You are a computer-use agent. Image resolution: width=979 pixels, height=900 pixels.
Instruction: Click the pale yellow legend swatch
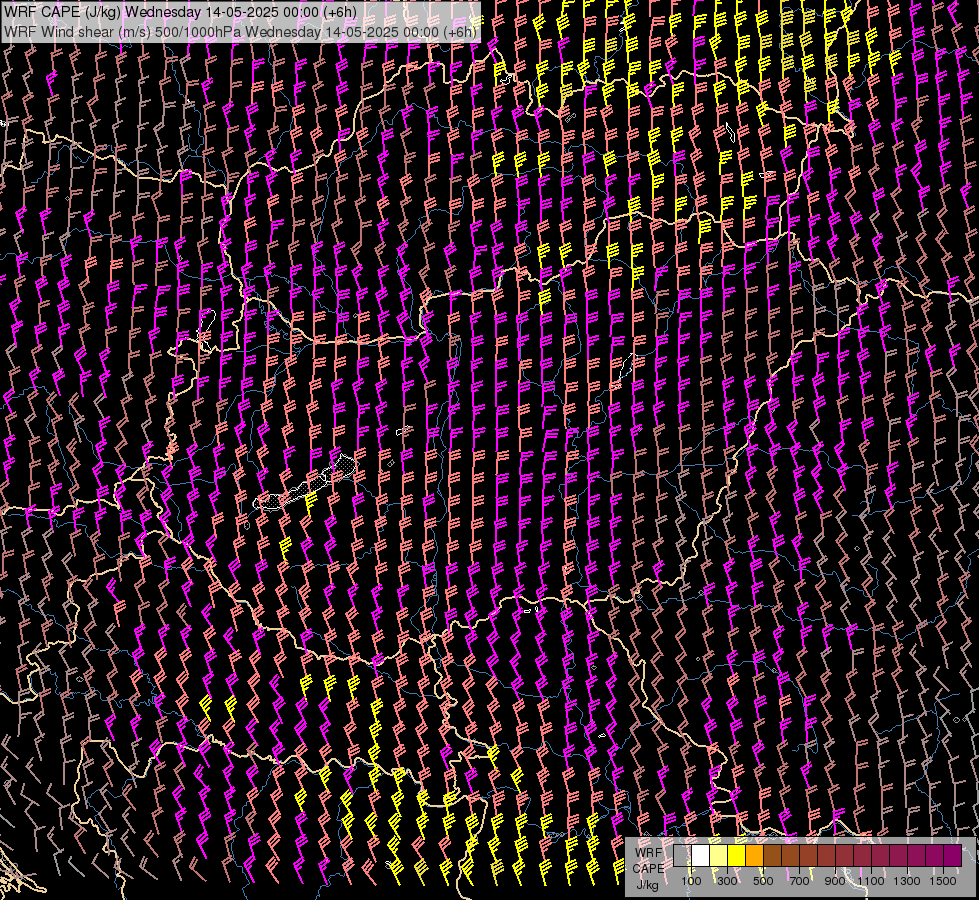pyautogui.click(x=719, y=855)
